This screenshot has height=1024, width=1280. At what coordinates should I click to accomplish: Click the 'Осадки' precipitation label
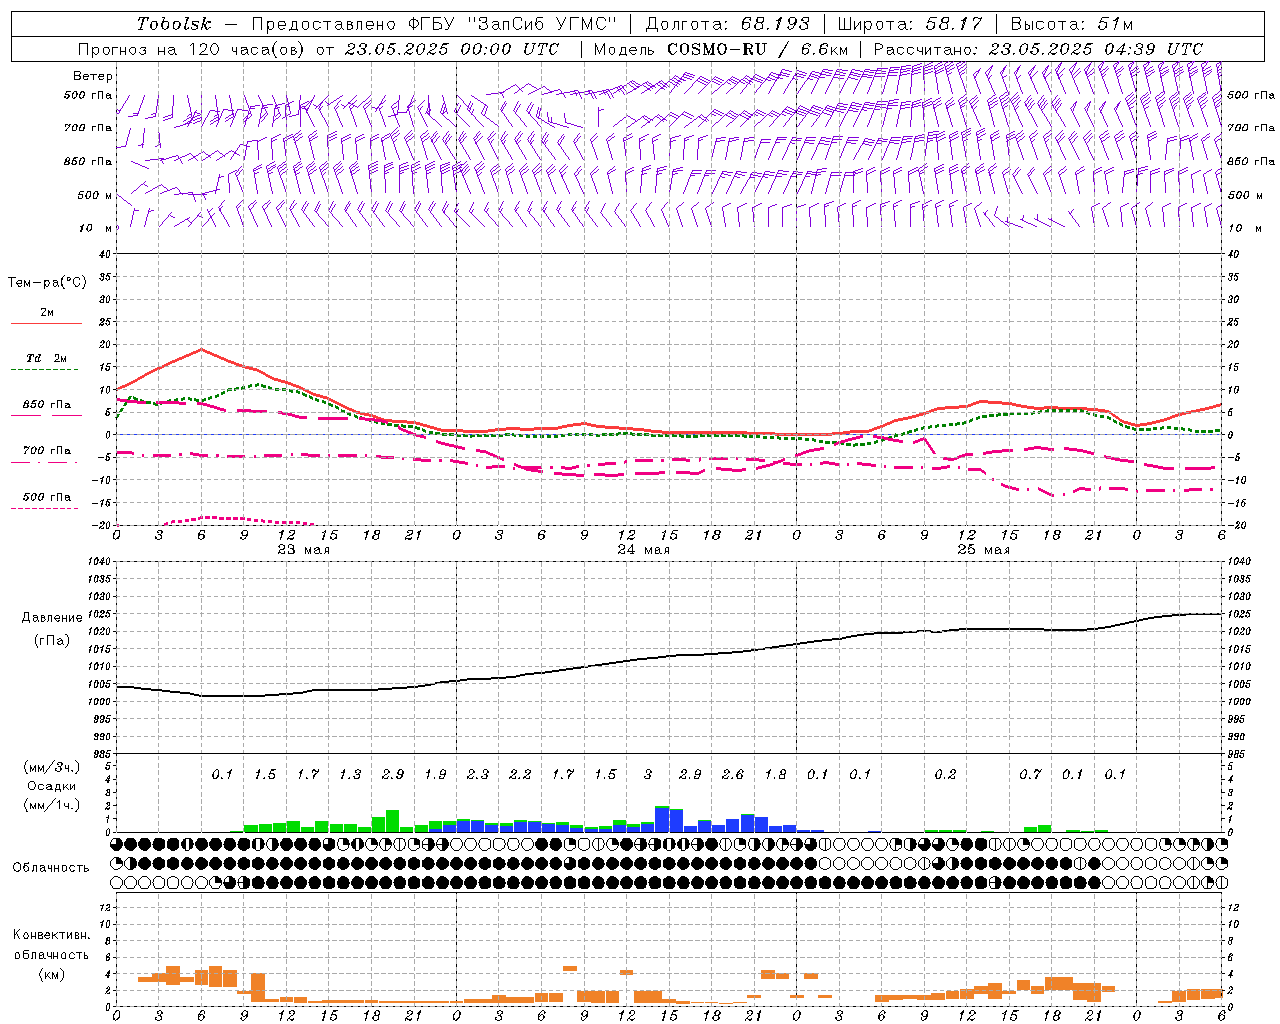coord(50,787)
